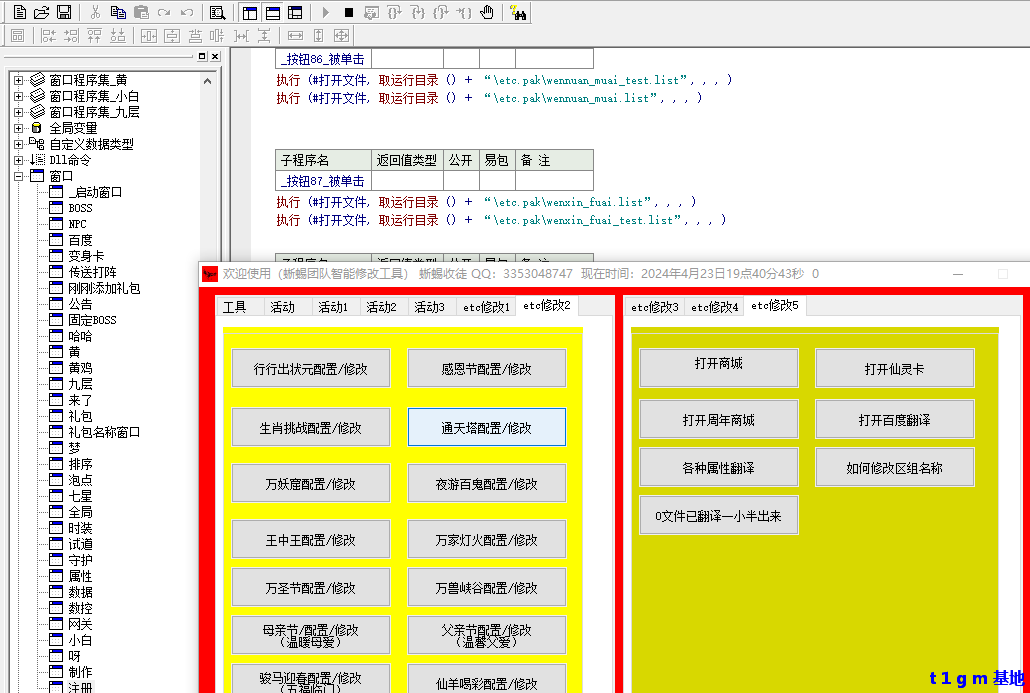Screen dimensions: 1030x693
Task: Click the magnifier preview toolbar icon
Action: coord(217,13)
